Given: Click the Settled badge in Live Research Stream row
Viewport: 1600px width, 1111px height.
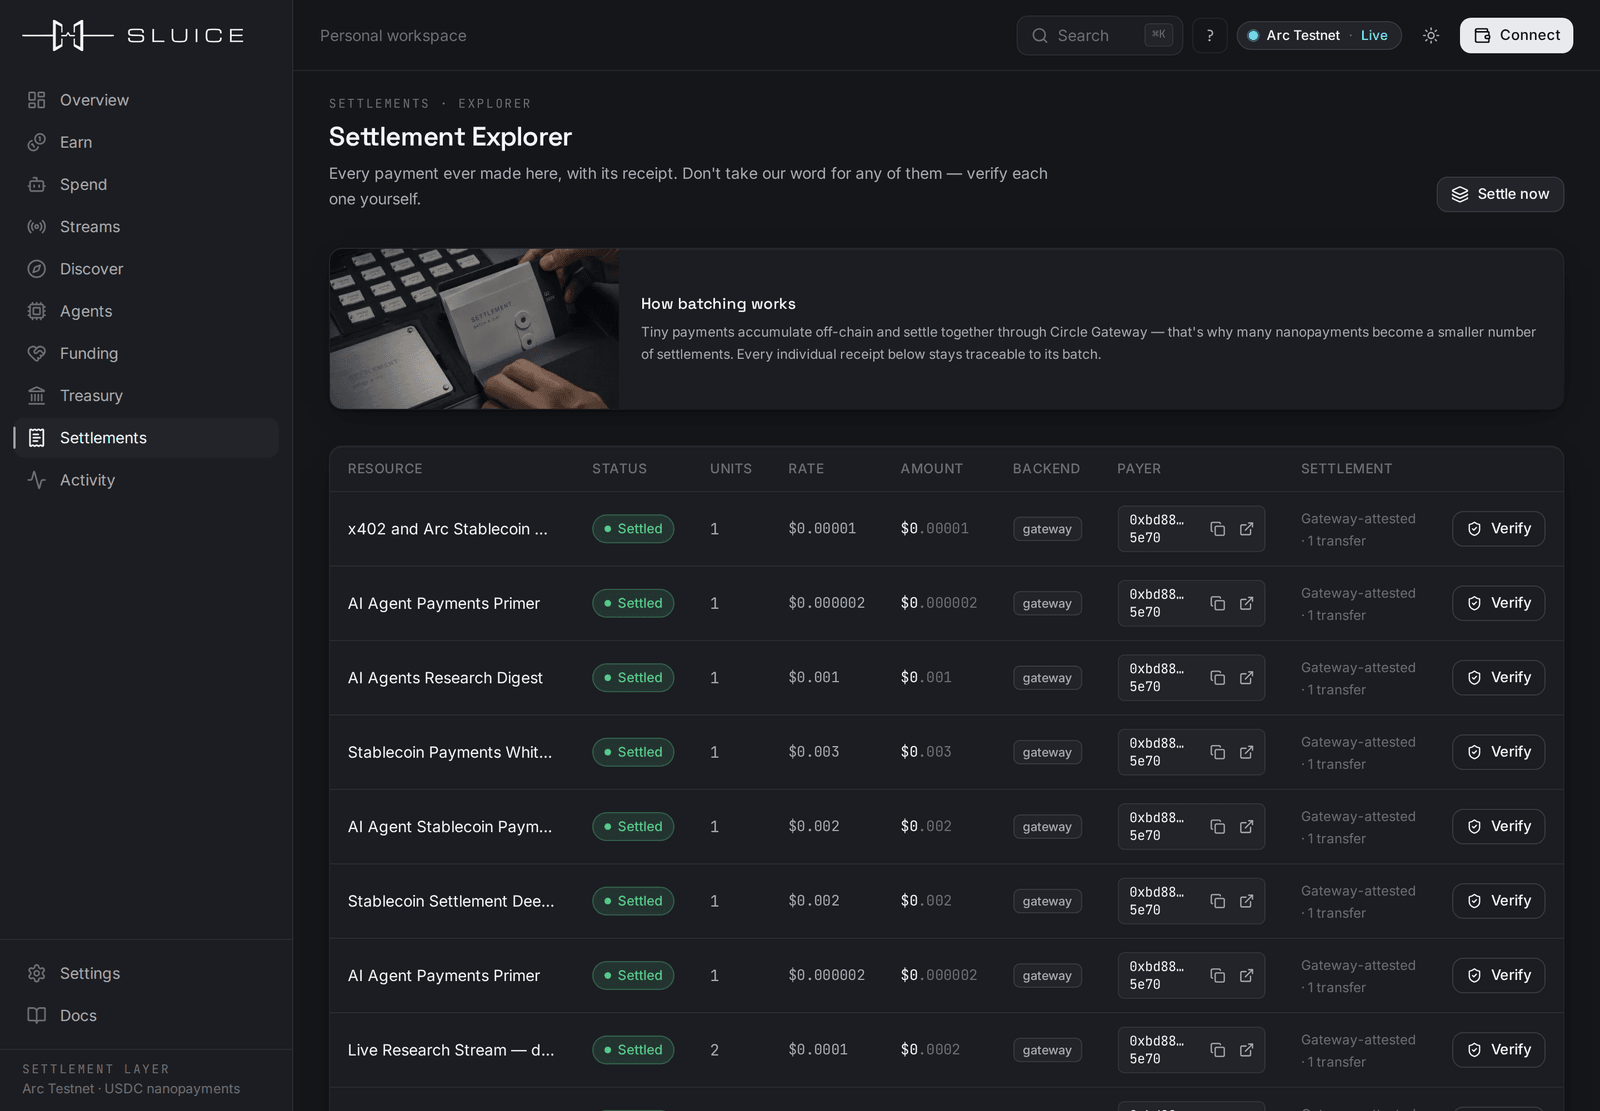Looking at the screenshot, I should click(x=633, y=1050).
